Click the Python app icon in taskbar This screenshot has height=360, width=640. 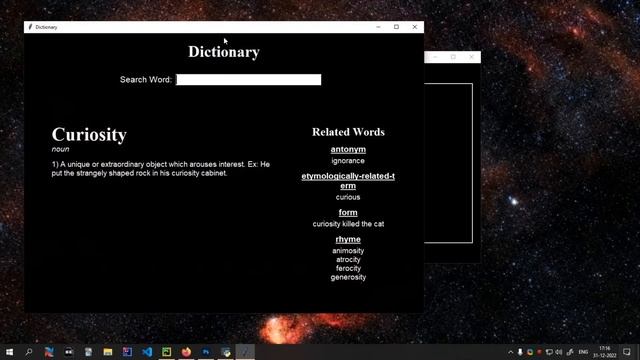[226, 352]
